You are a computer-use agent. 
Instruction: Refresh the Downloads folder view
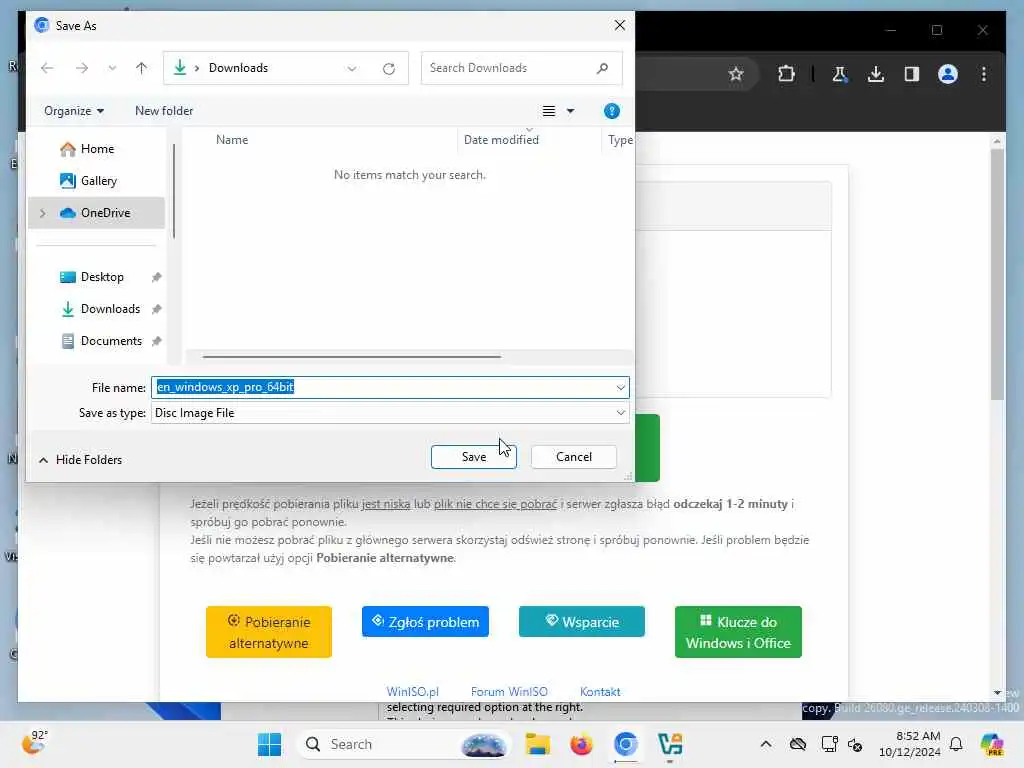[x=389, y=69]
